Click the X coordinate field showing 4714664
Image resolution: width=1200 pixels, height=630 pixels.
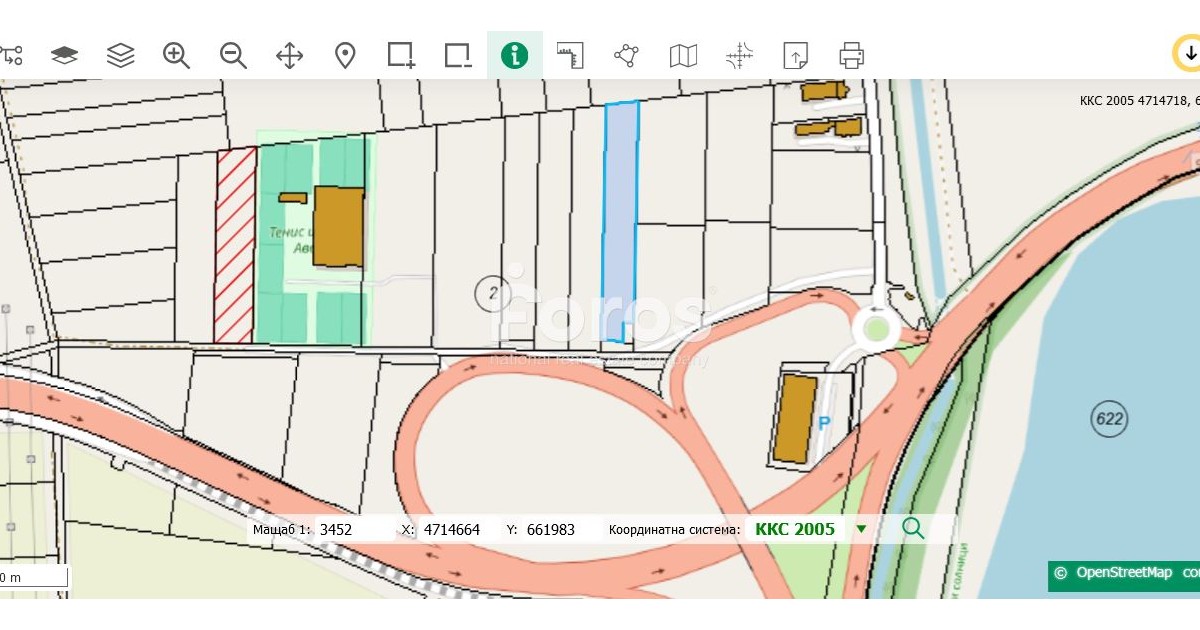pyautogui.click(x=458, y=529)
